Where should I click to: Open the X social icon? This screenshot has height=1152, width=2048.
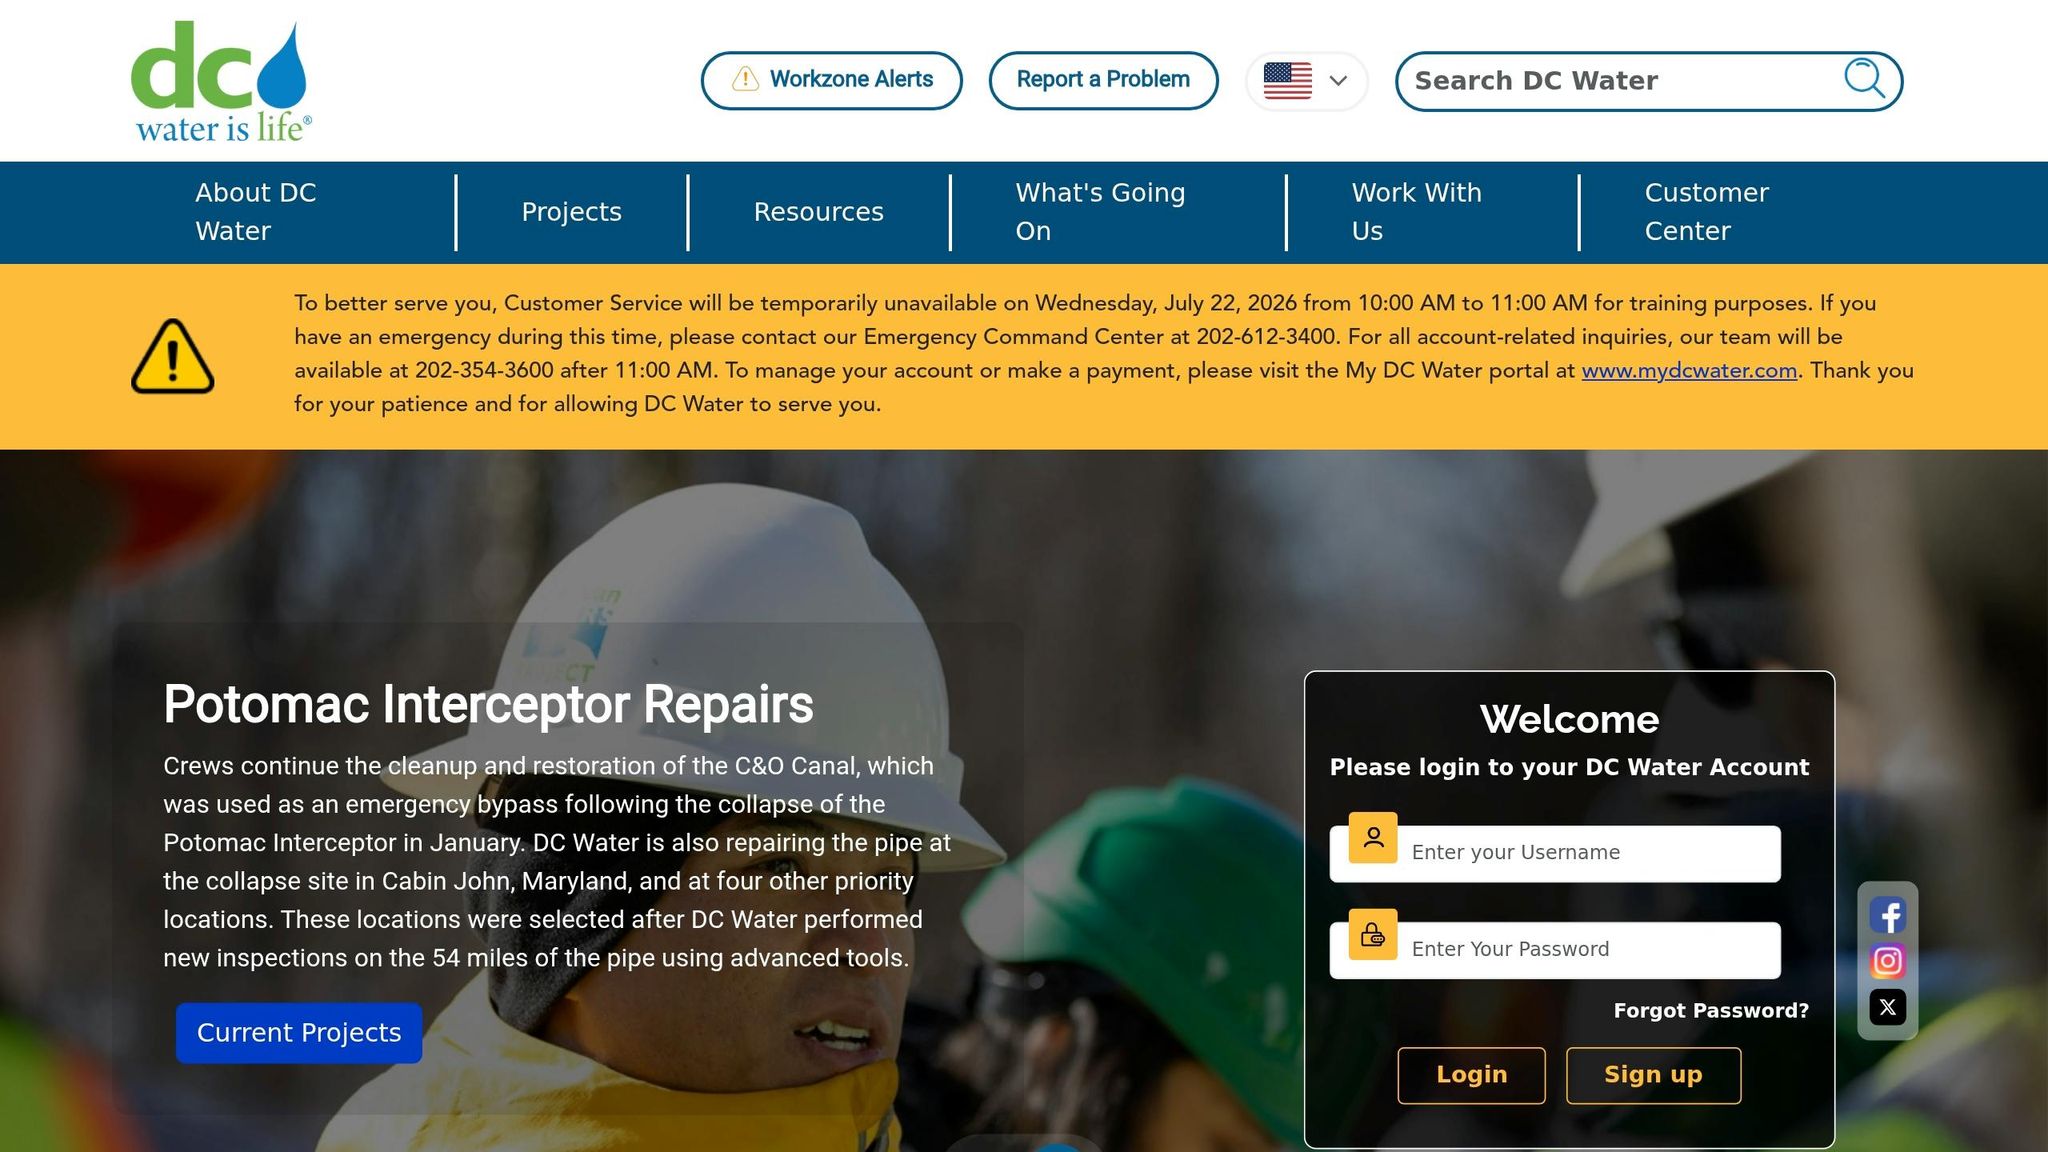1888,1007
